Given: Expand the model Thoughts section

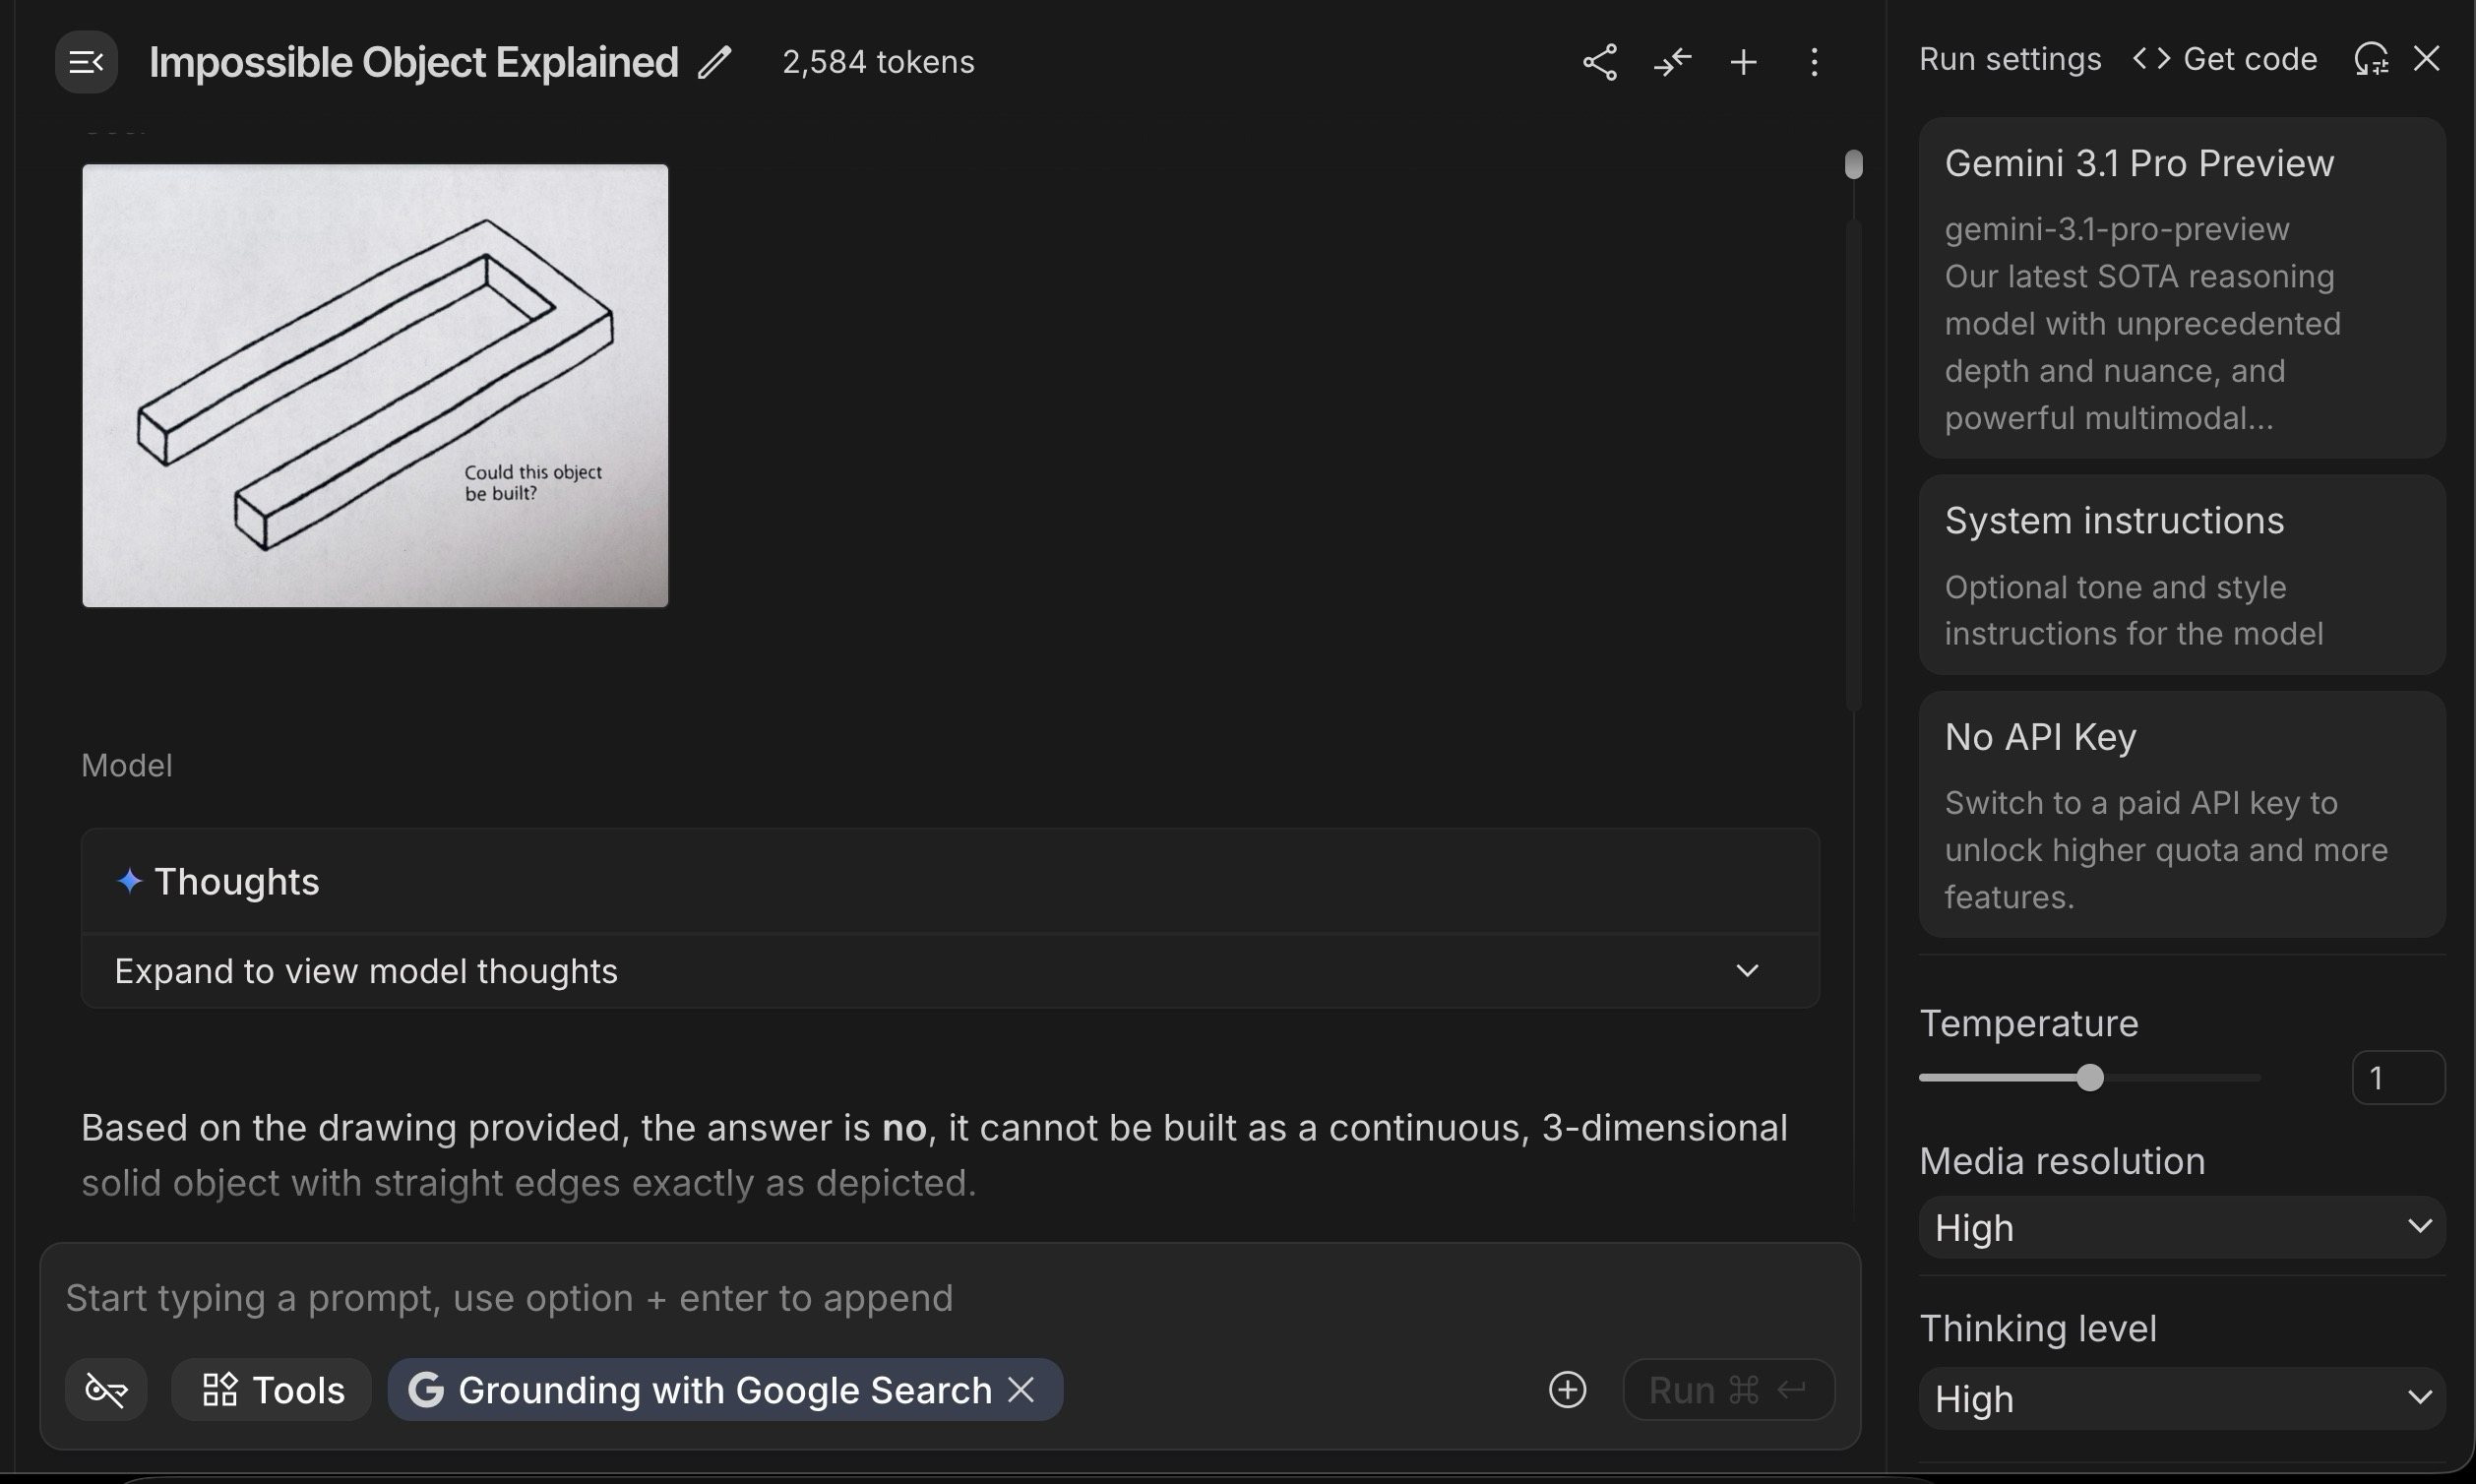Looking at the screenshot, I should click(x=1746, y=971).
